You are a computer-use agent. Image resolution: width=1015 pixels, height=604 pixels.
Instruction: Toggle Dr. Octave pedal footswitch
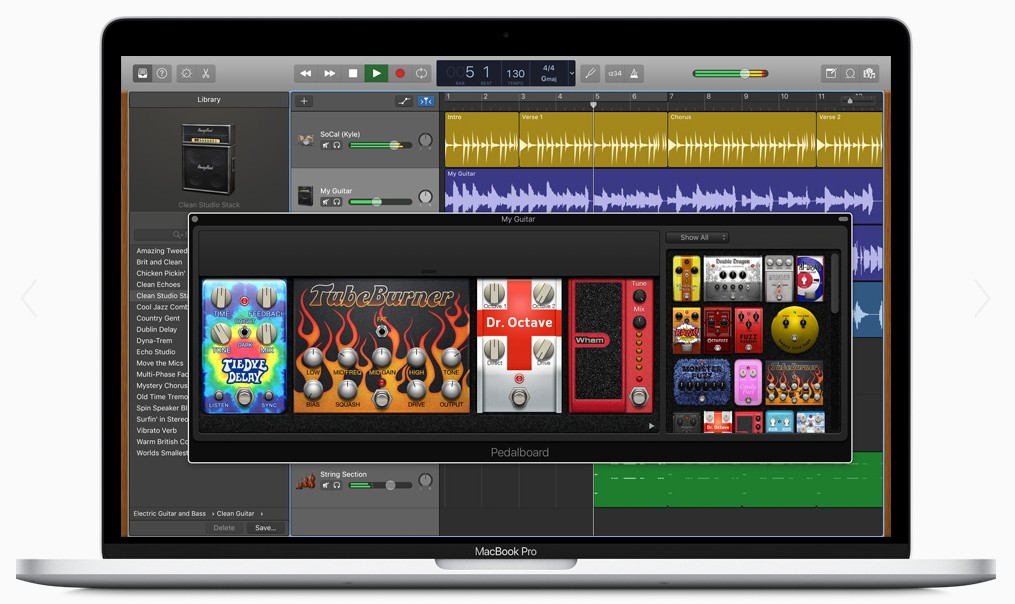coord(519,397)
